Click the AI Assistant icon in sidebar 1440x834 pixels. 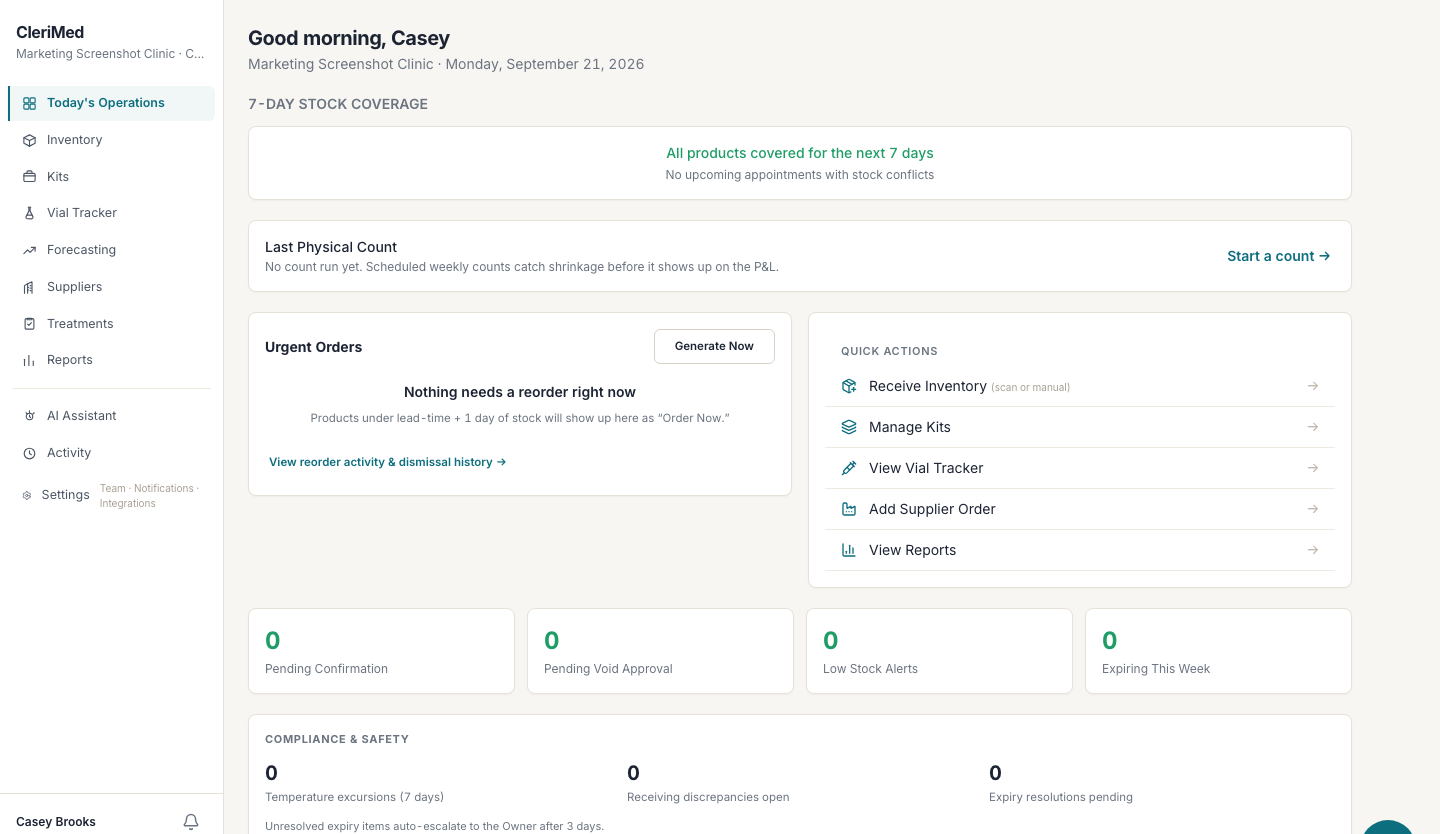click(29, 416)
